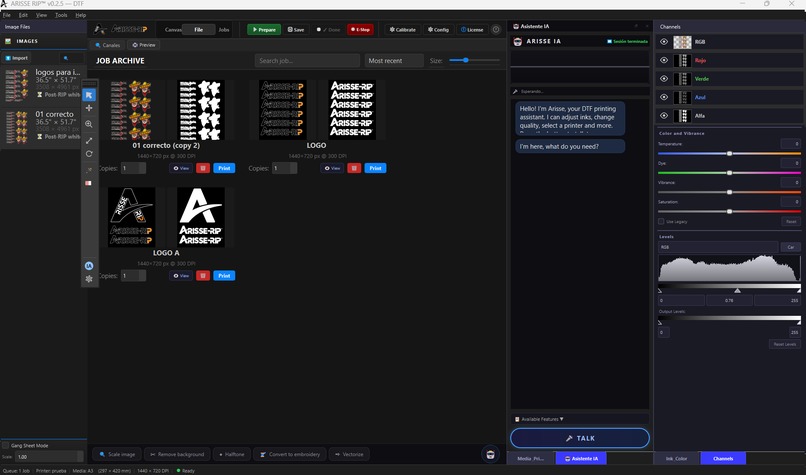
Task: Delete the LOGO A job
Action: coord(203,276)
